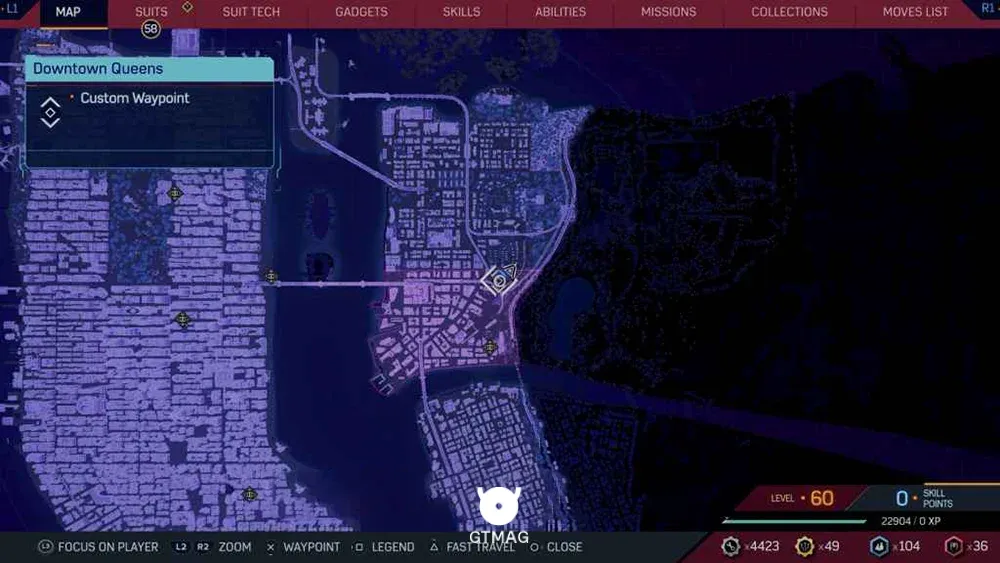
Task: Click the map marker at the bridge's Manhattan end
Action: coord(271,277)
